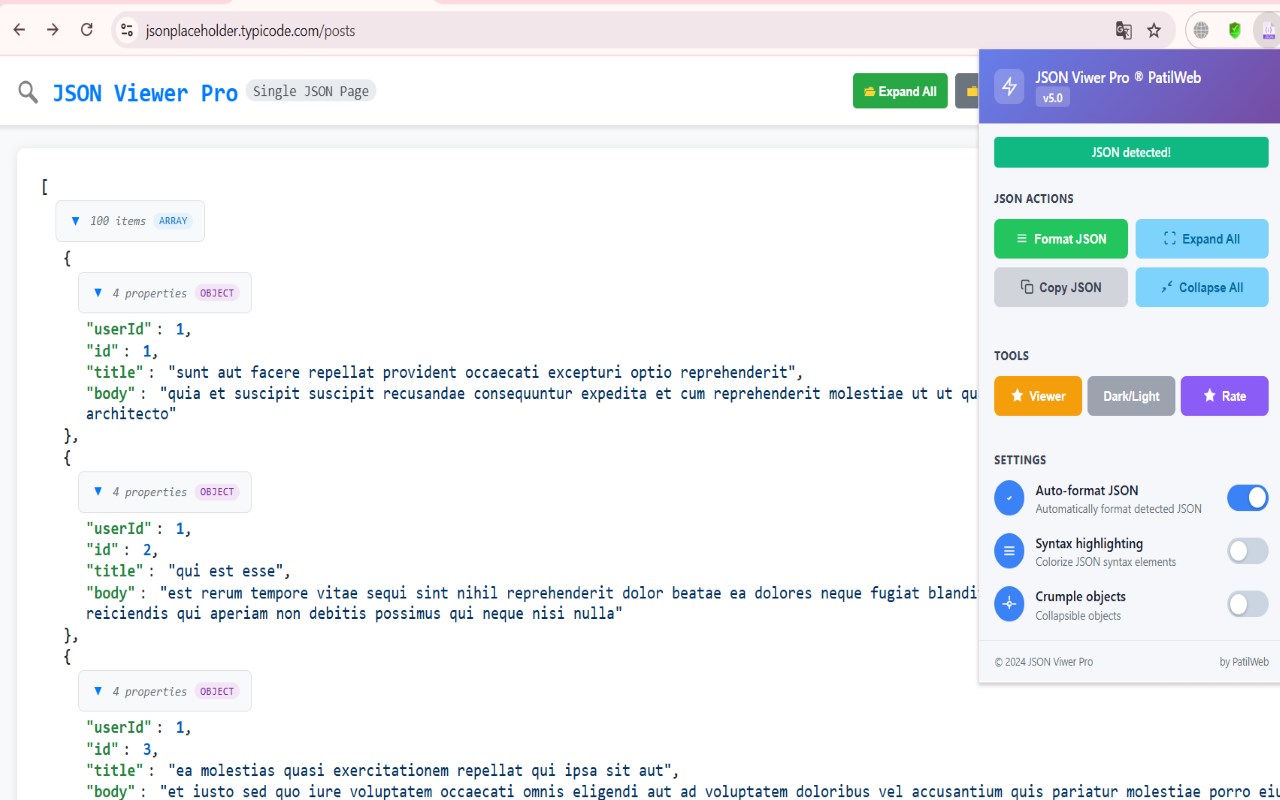Collapse the object with id 3

point(98,690)
